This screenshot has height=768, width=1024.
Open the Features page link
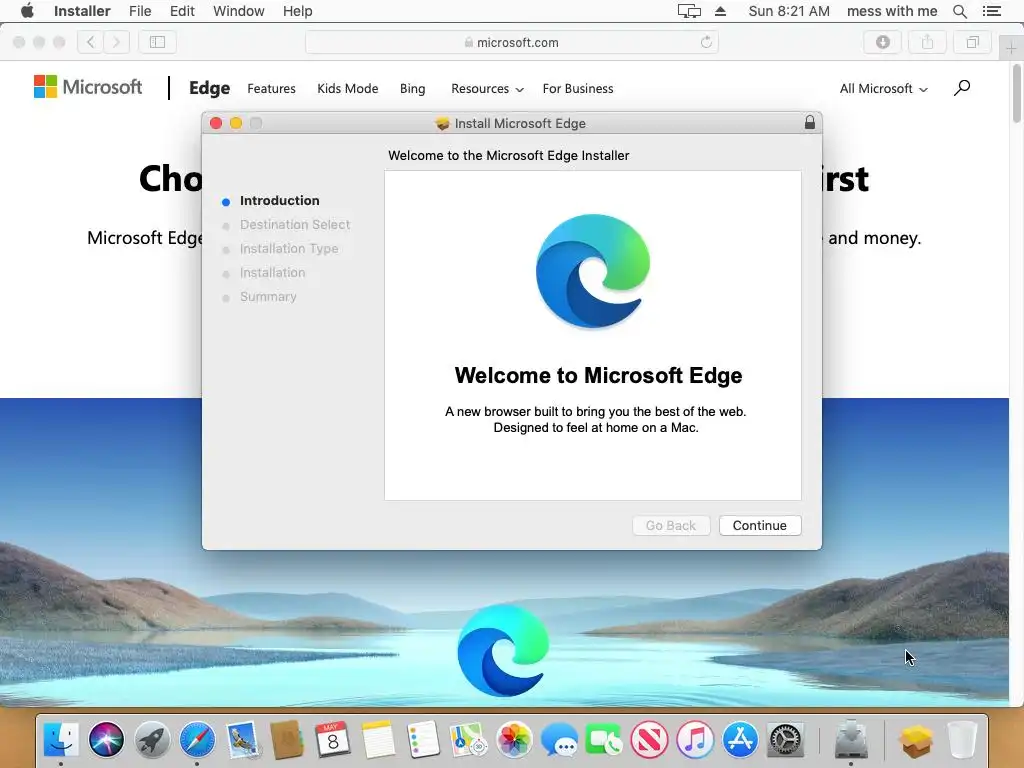coord(271,88)
